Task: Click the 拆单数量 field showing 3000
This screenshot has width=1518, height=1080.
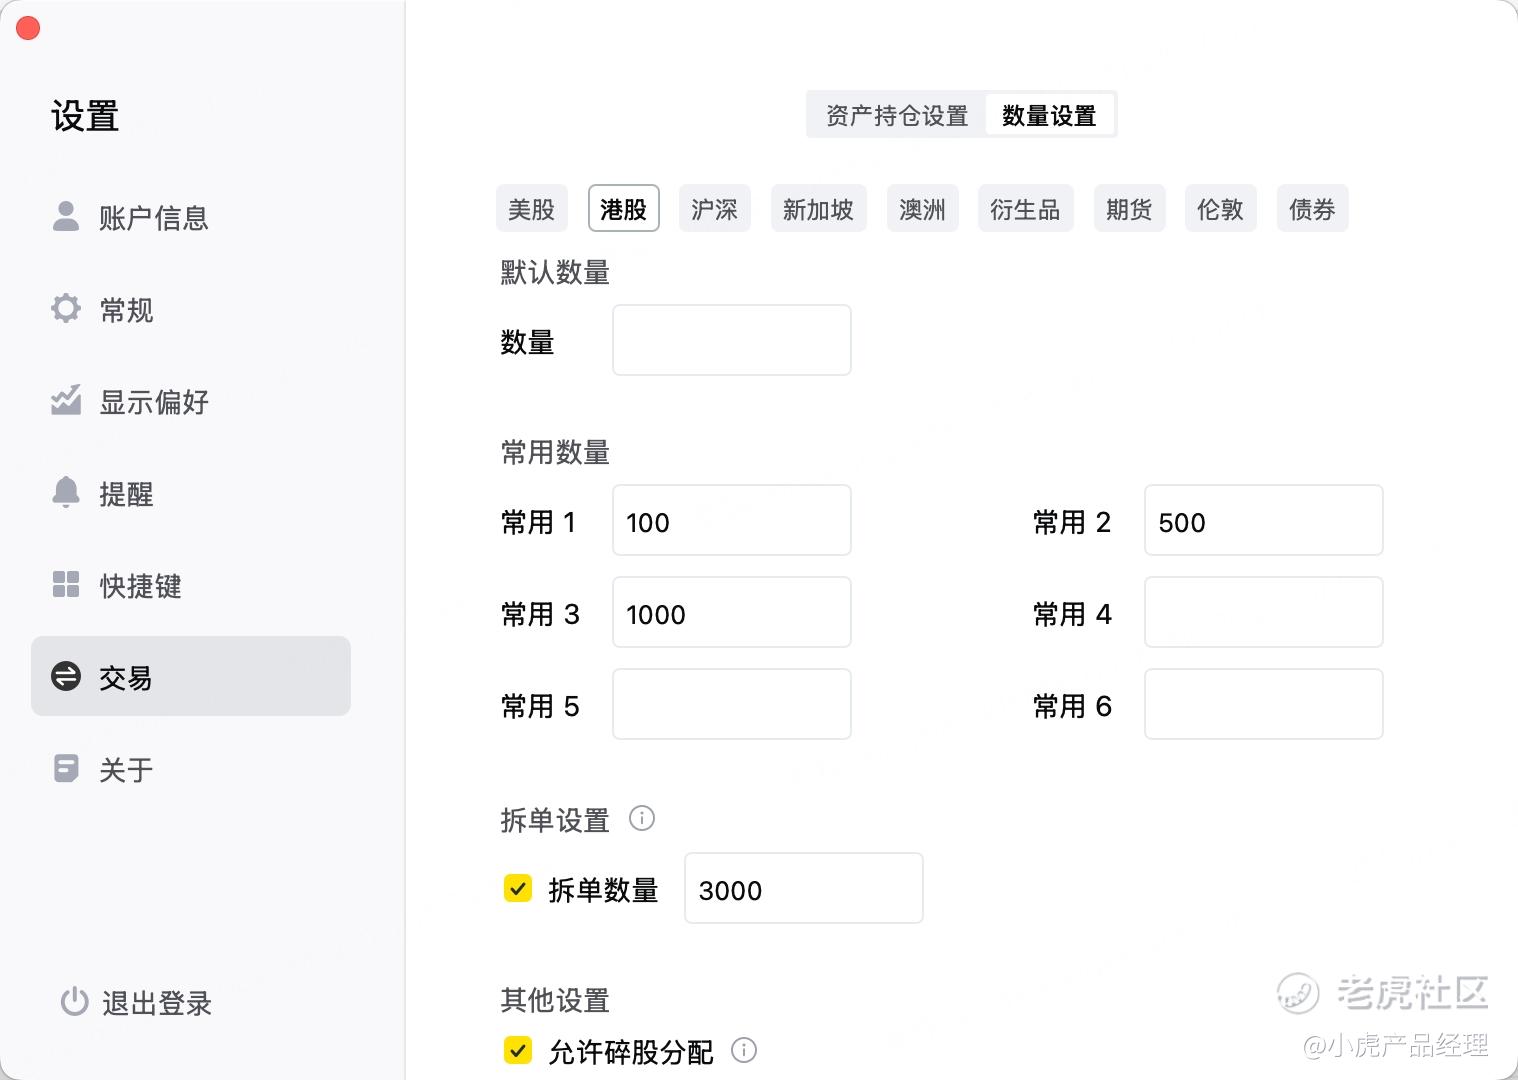Action: point(803,888)
